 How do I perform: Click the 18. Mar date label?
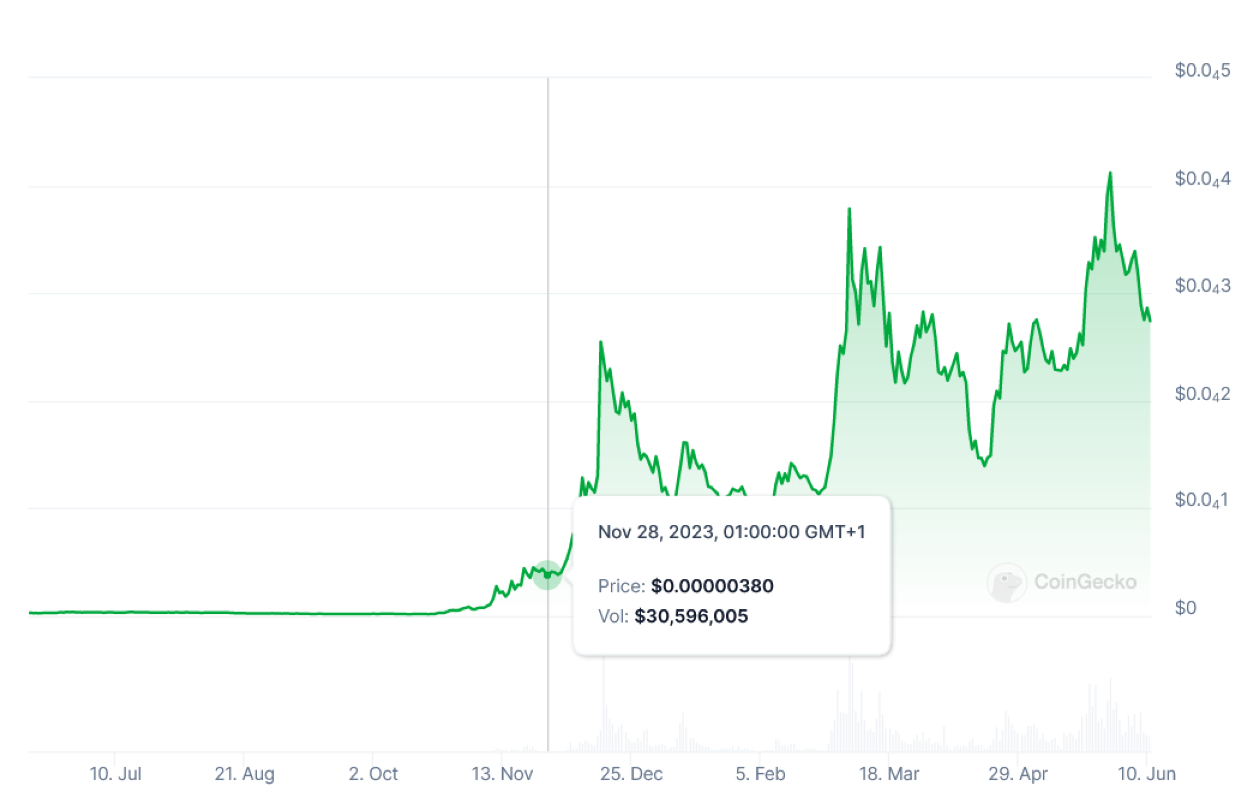pos(889,774)
